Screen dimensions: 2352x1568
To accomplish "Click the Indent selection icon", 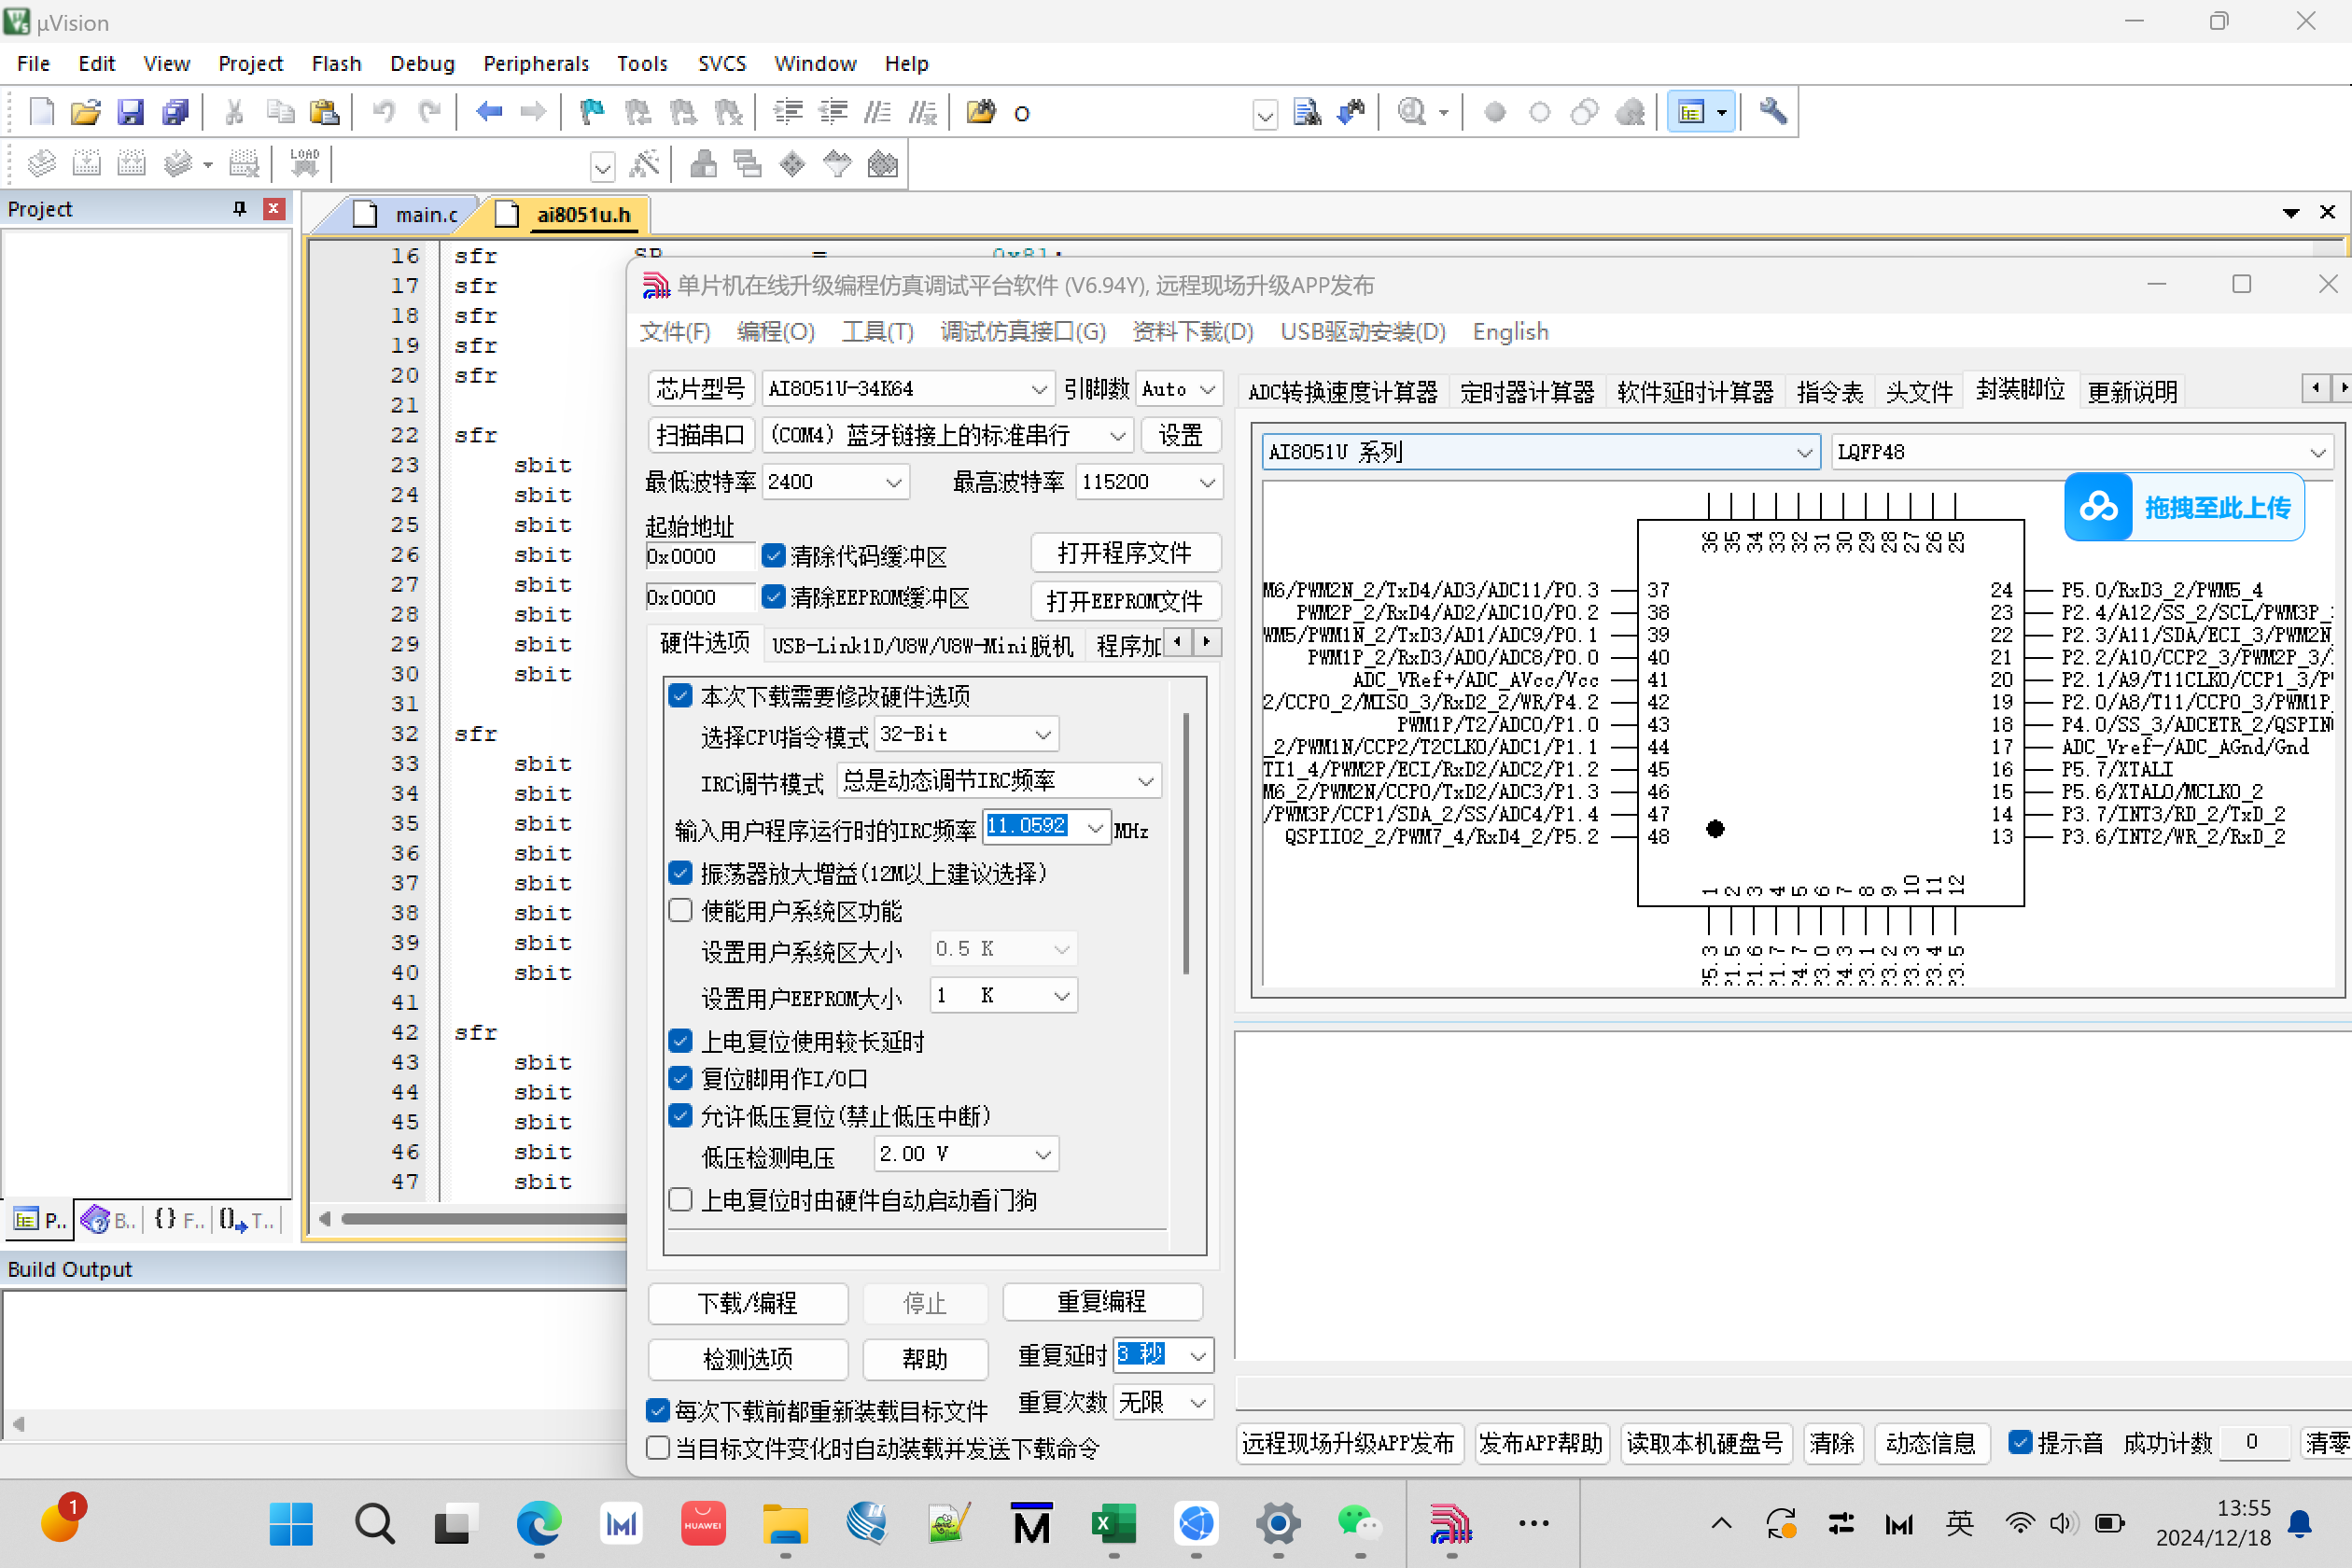I will click(x=788, y=112).
